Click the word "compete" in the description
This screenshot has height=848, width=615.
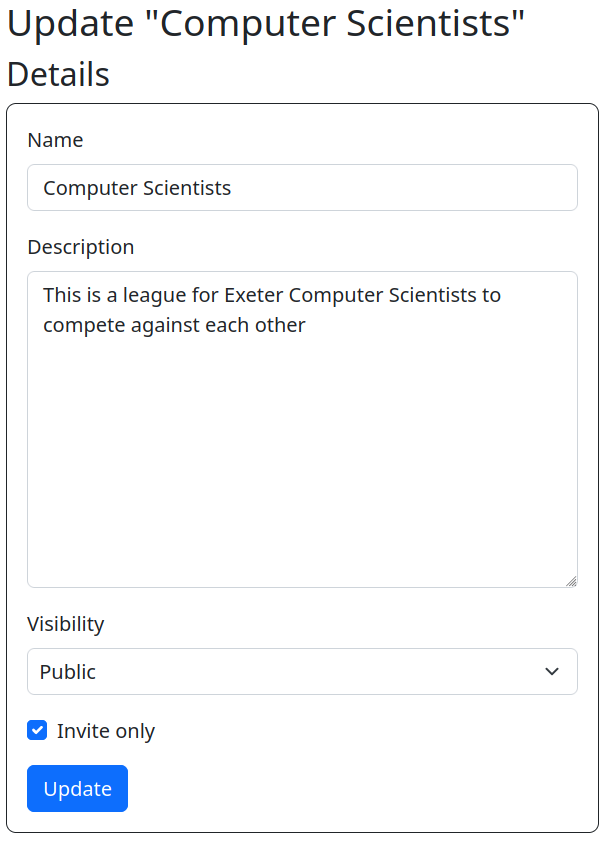[84, 325]
